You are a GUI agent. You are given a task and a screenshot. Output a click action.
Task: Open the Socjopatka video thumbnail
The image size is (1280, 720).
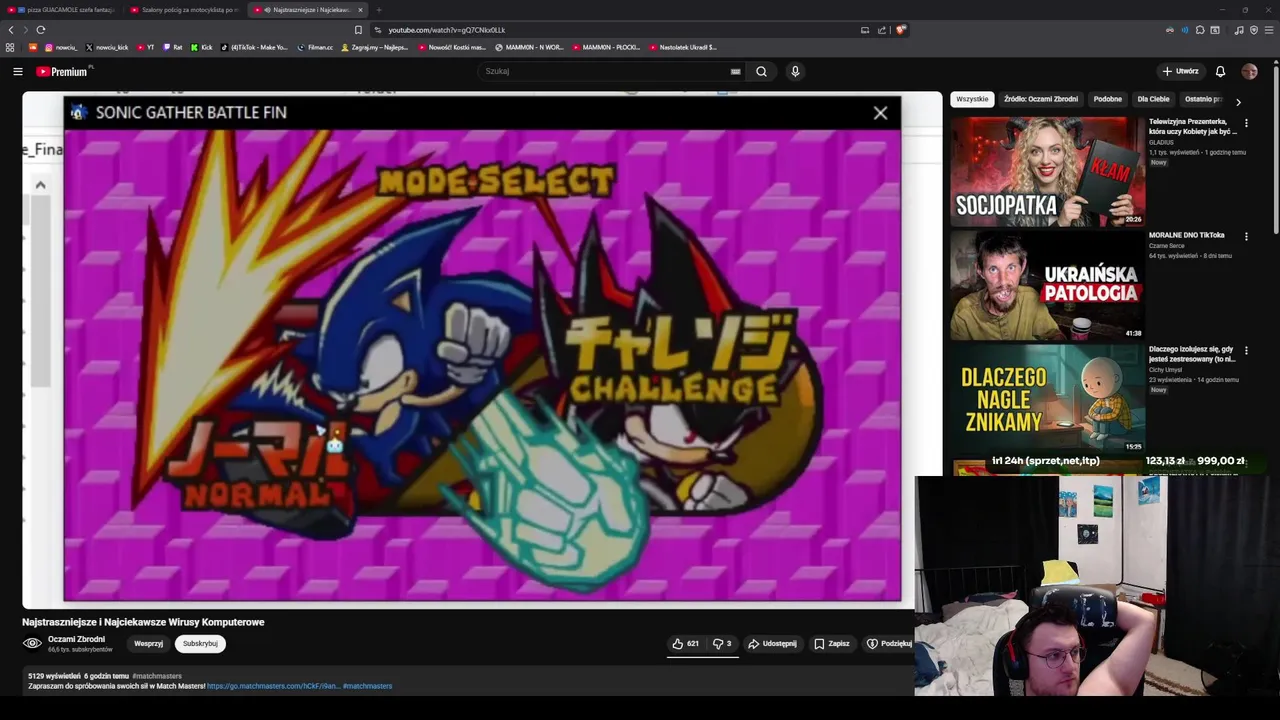coord(1047,171)
